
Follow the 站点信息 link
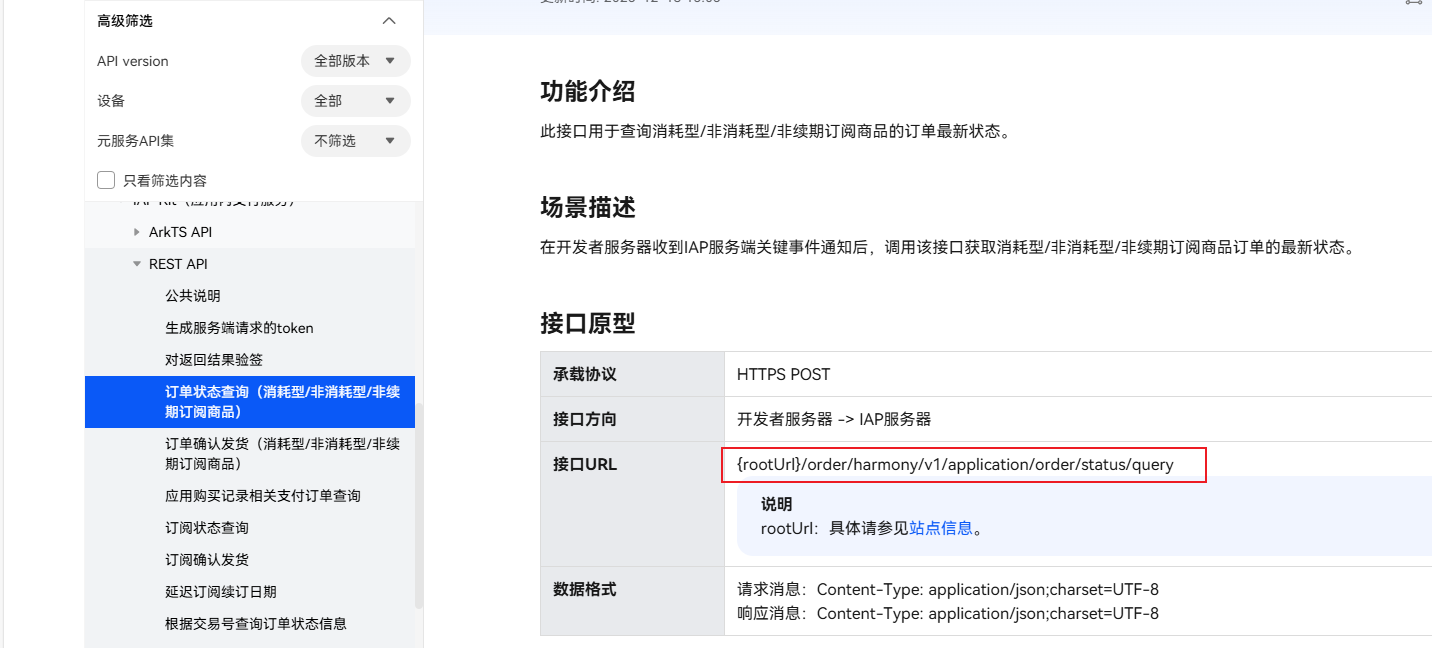(x=941, y=528)
